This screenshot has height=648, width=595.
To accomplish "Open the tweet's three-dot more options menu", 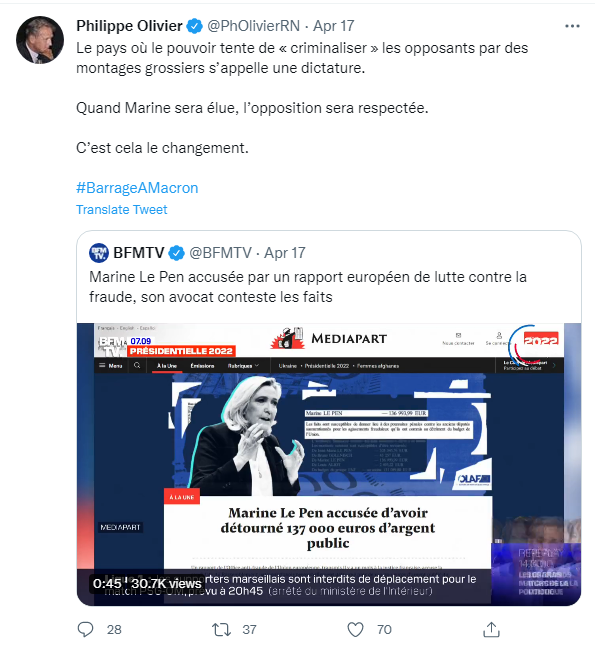I will pyautogui.click(x=572, y=26).
